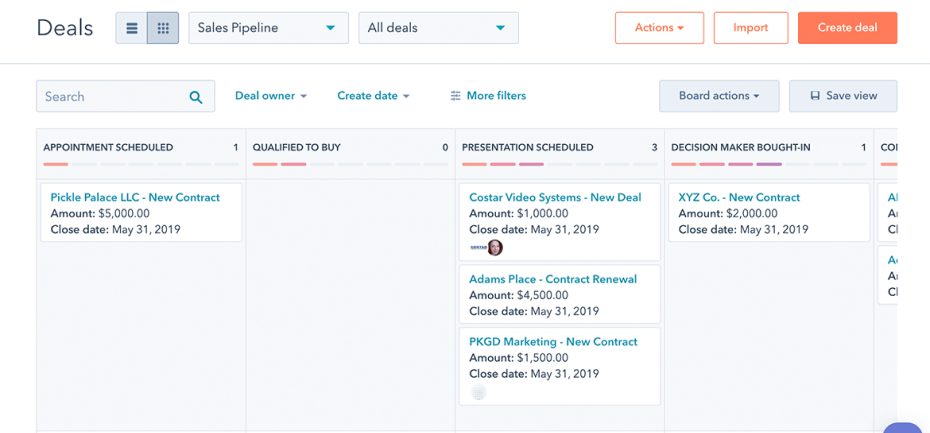Click owner avatar on Costar Video Systems deal
The image size is (930, 433).
click(494, 247)
